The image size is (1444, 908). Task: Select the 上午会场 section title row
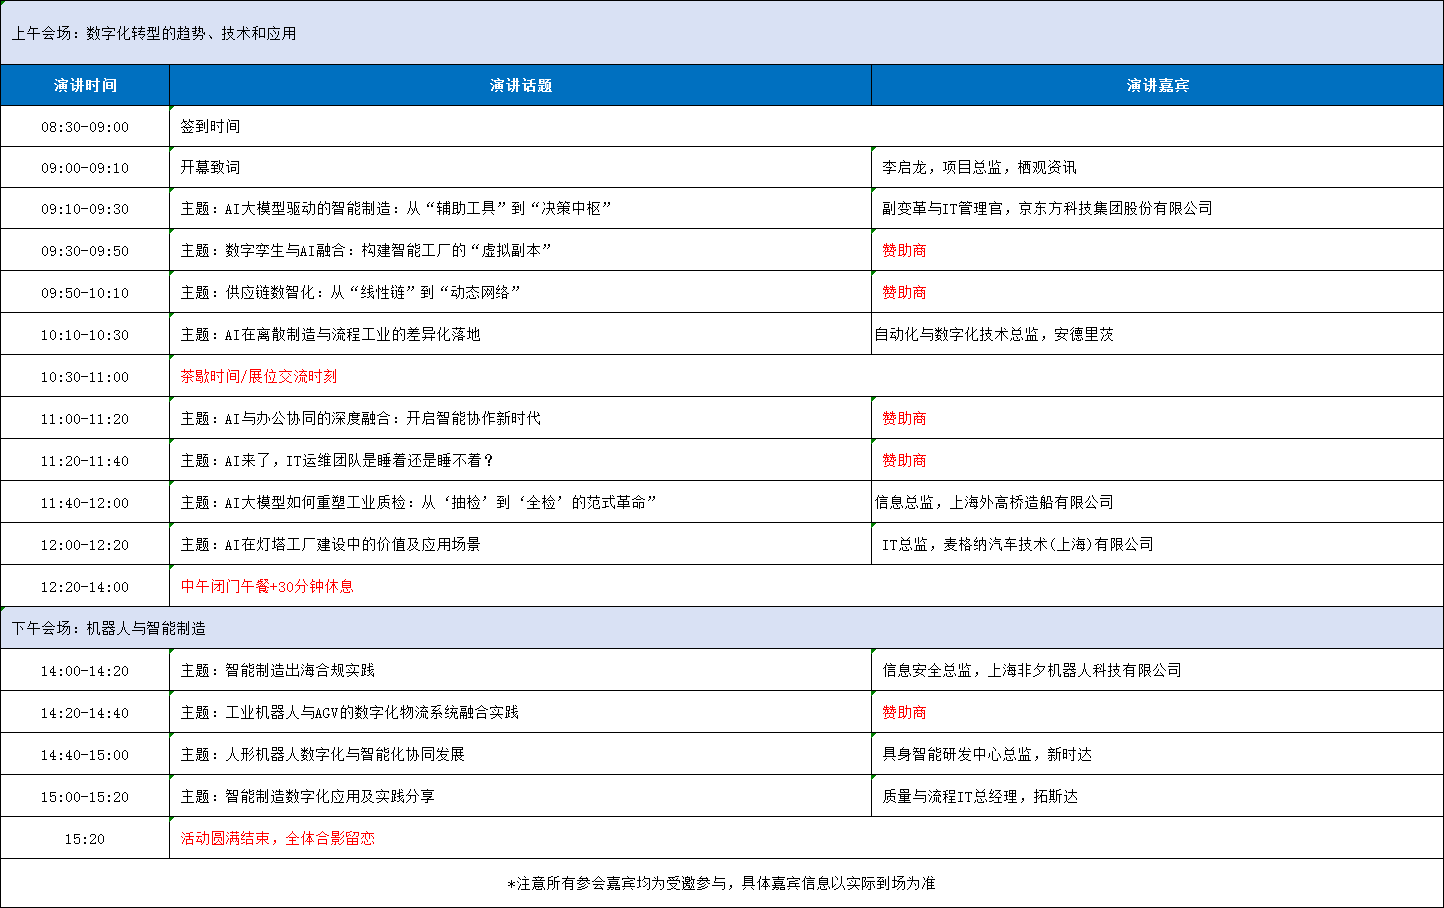pyautogui.click(x=721, y=33)
